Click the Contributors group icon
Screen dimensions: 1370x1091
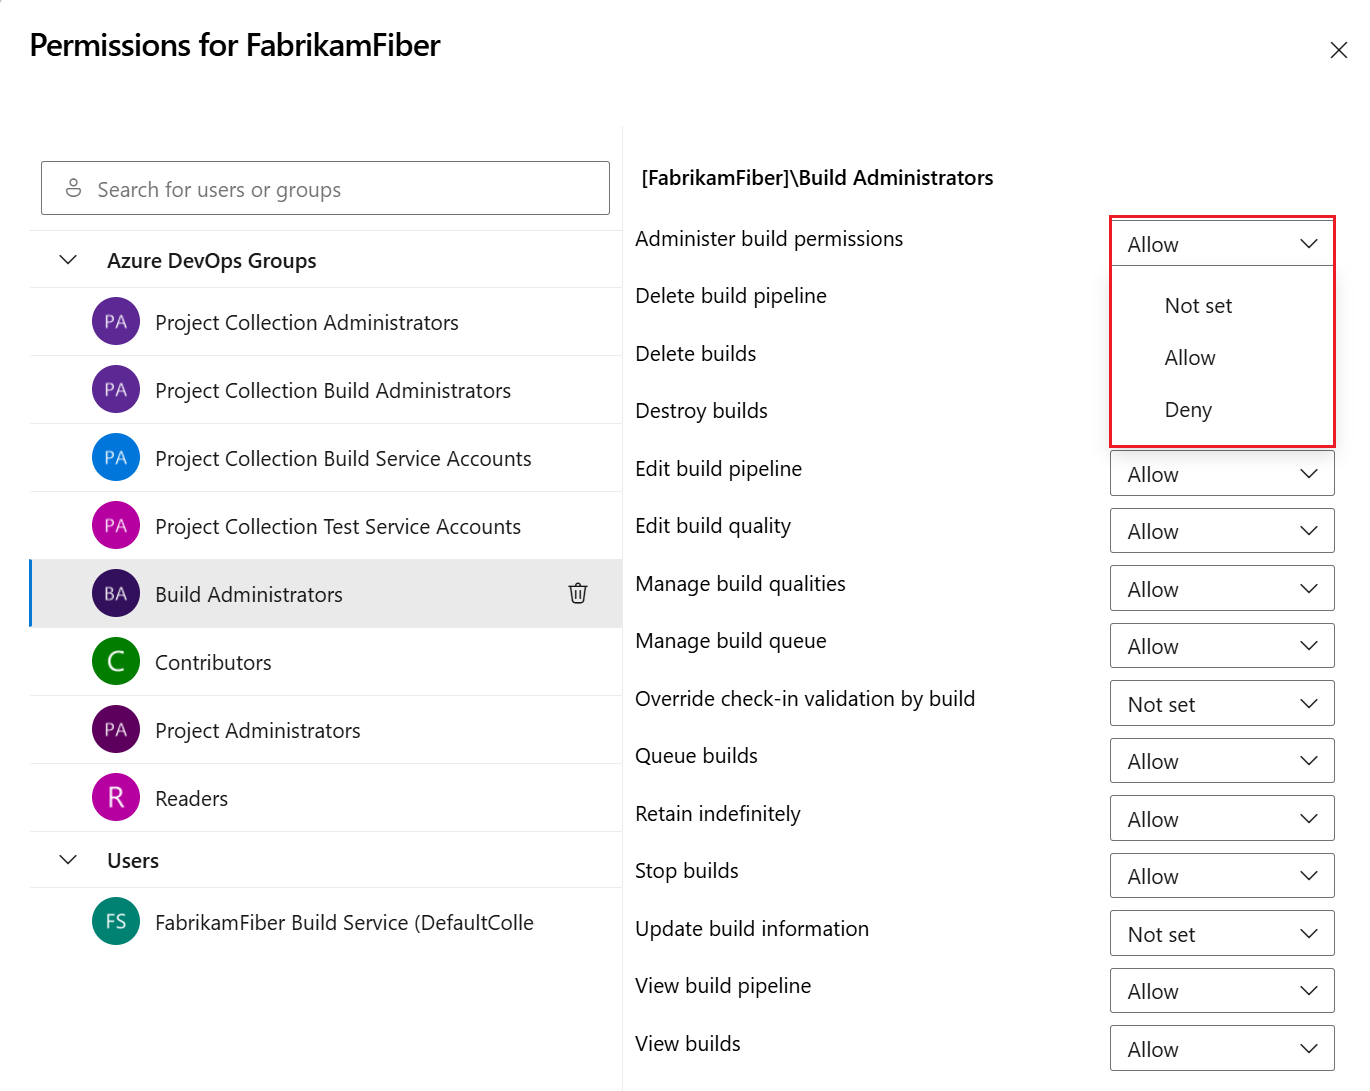(115, 661)
